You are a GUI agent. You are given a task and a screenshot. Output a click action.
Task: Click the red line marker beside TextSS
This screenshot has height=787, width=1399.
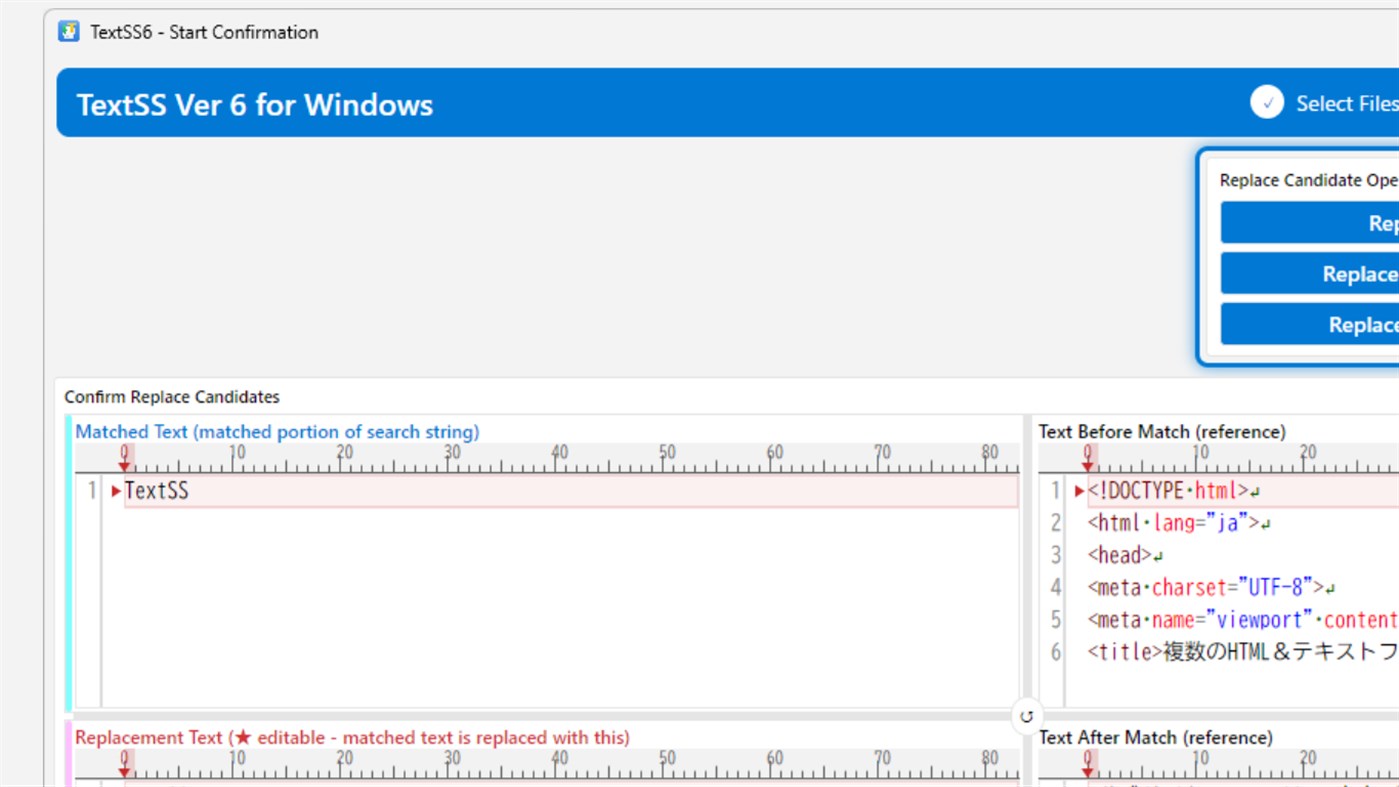pyautogui.click(x=116, y=491)
